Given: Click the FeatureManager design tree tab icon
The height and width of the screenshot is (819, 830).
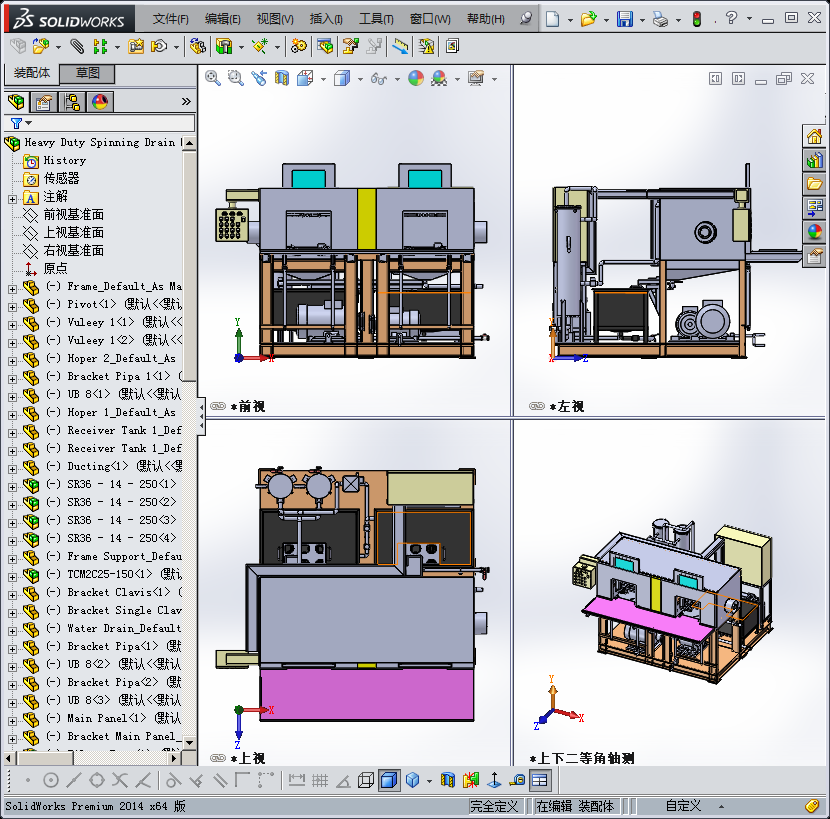Looking at the screenshot, I should (x=16, y=101).
